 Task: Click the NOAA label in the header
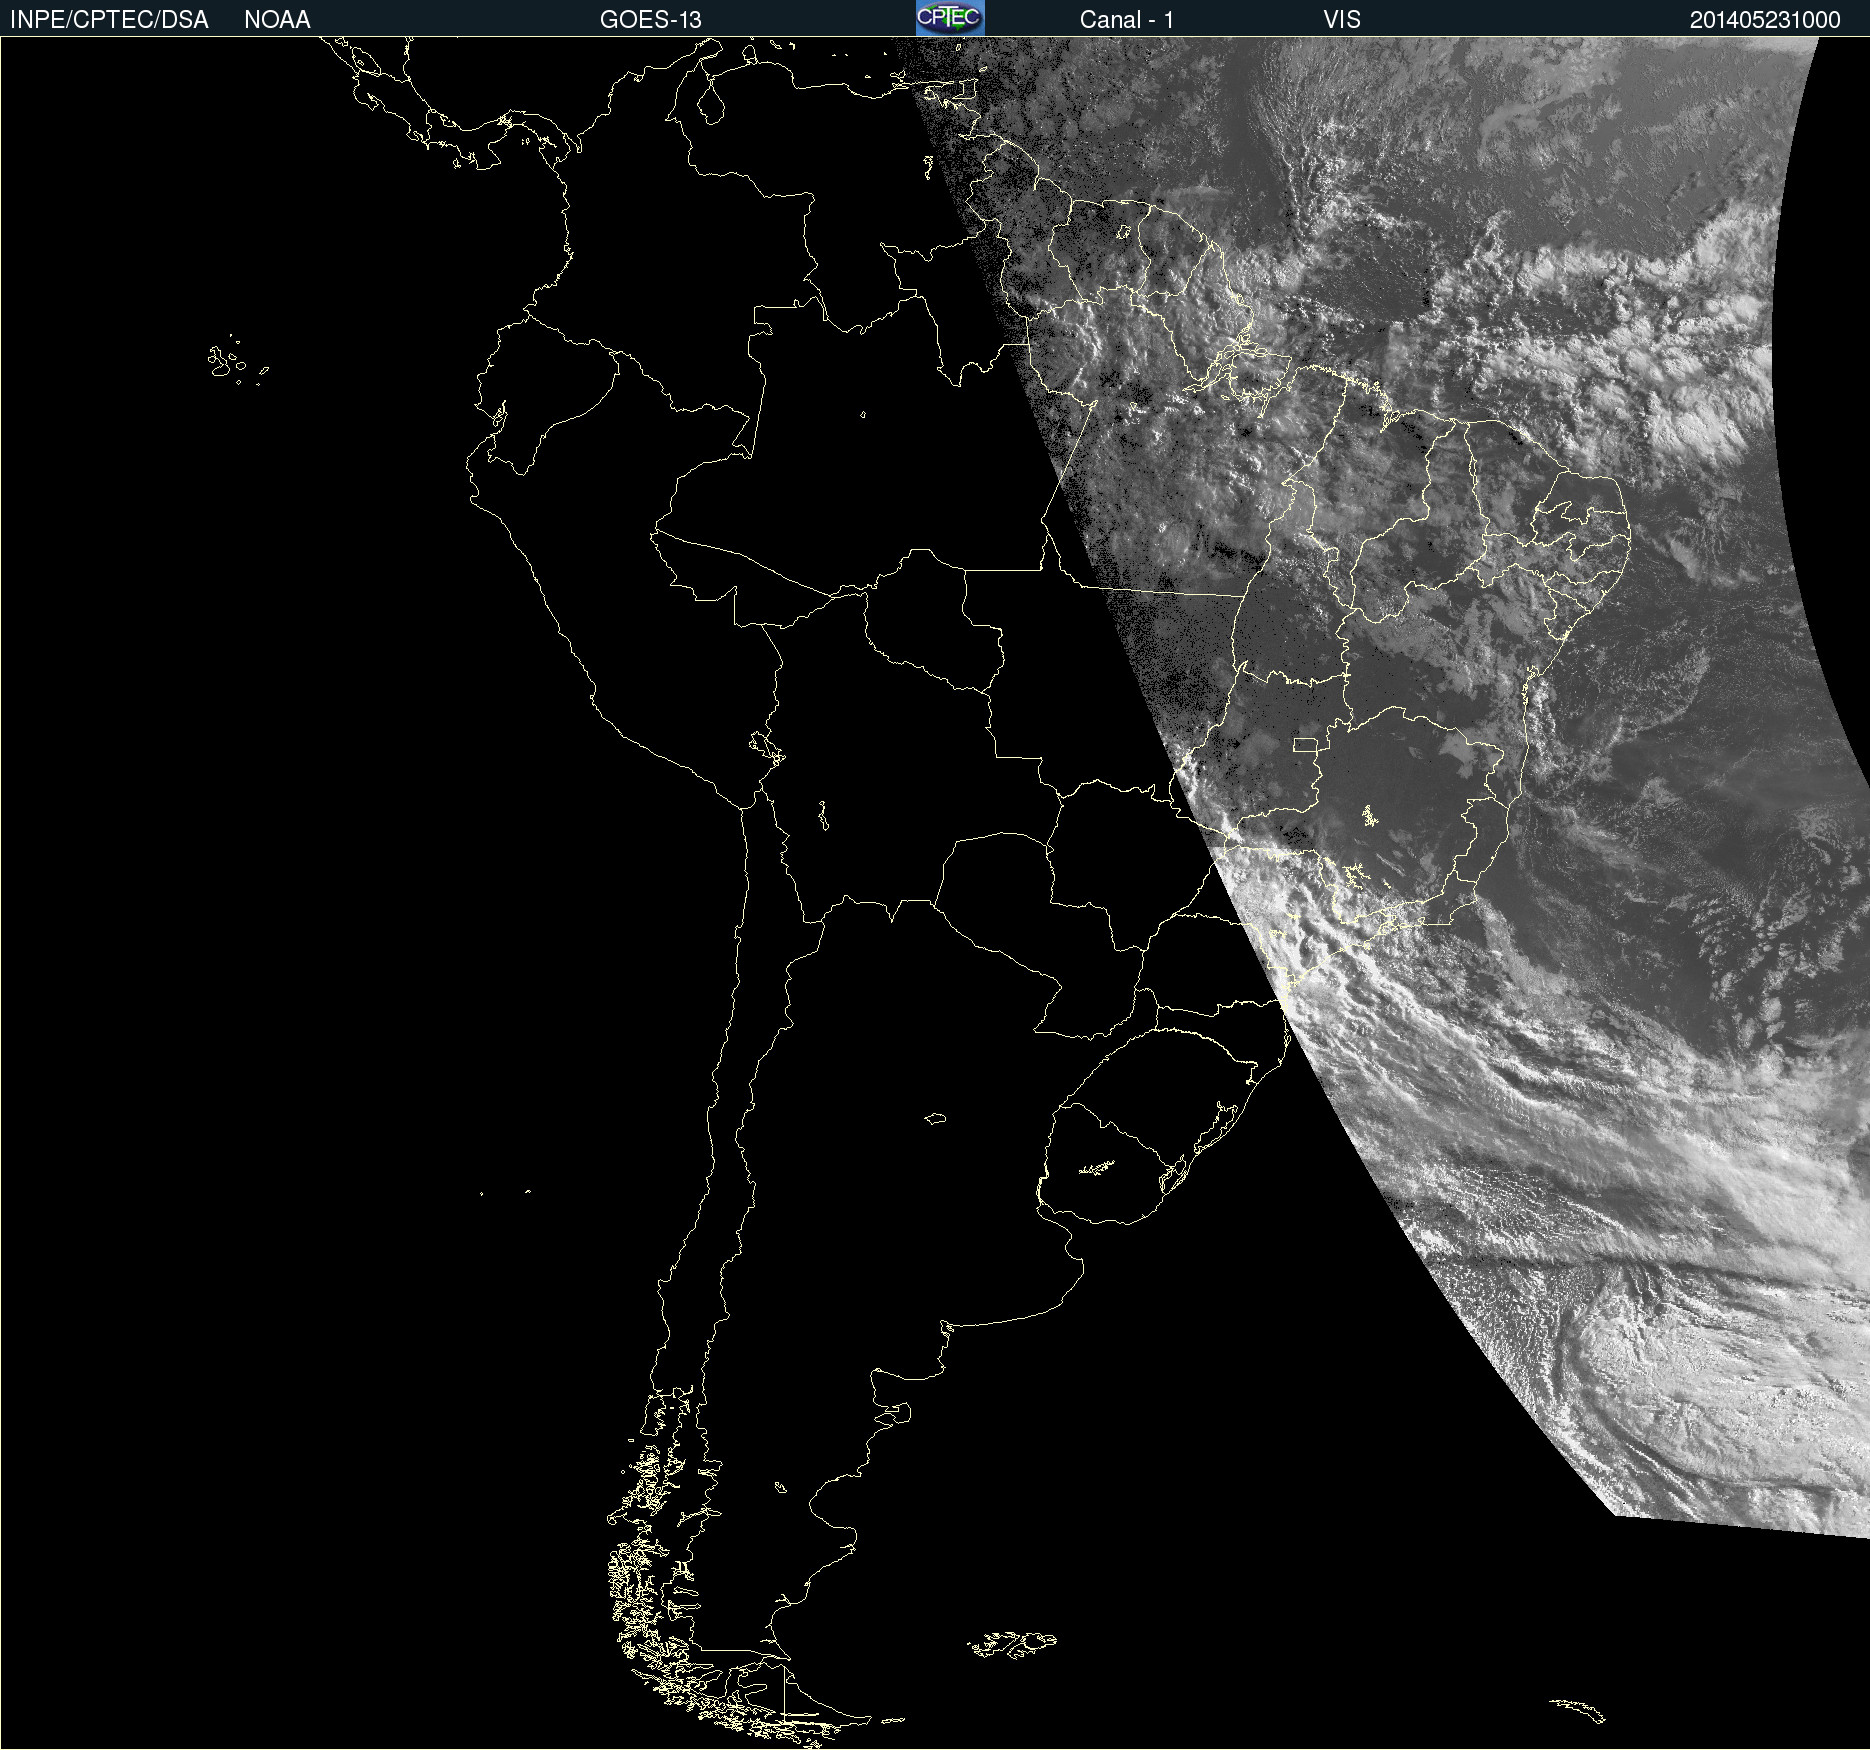pos(277,20)
